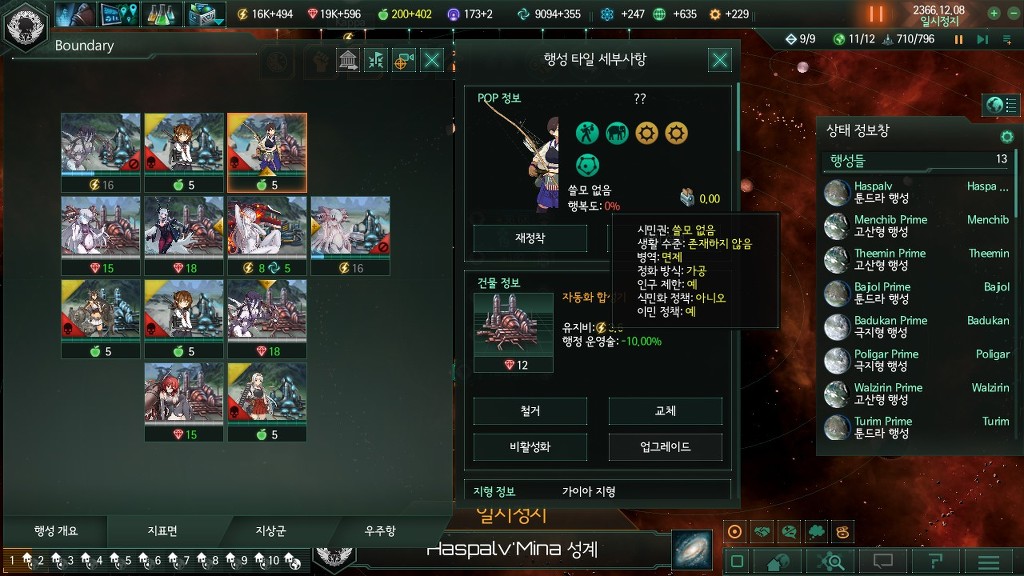The width and height of the screenshot is (1024, 576).
Task: Toggle the outliner planet list icon
Action: tap(1000, 105)
